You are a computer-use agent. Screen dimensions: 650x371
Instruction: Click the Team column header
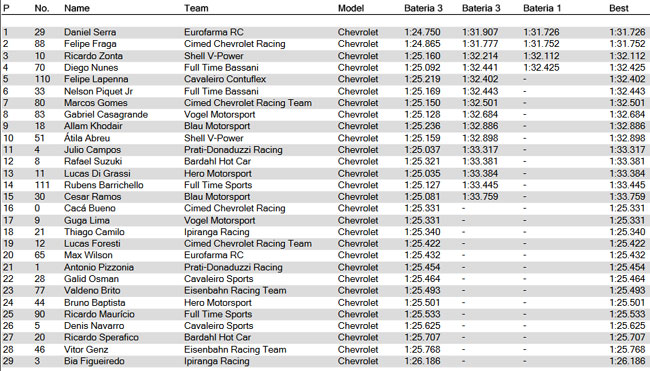pyautogui.click(x=196, y=8)
